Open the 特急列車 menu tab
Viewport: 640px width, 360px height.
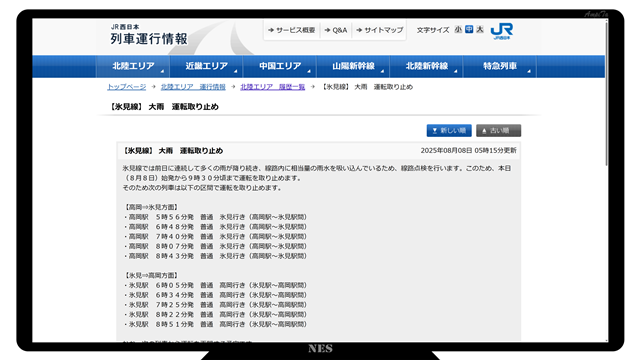tap(500, 66)
